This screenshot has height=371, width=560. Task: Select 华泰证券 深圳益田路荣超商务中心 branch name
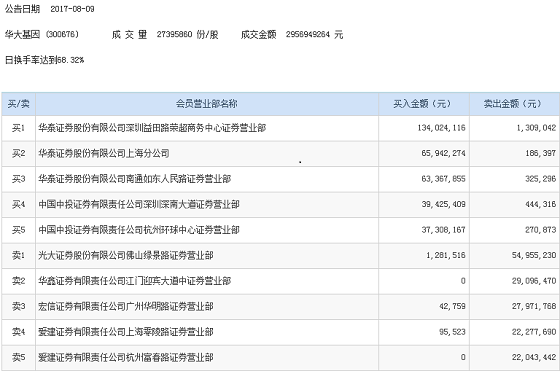pyautogui.click(x=152, y=128)
